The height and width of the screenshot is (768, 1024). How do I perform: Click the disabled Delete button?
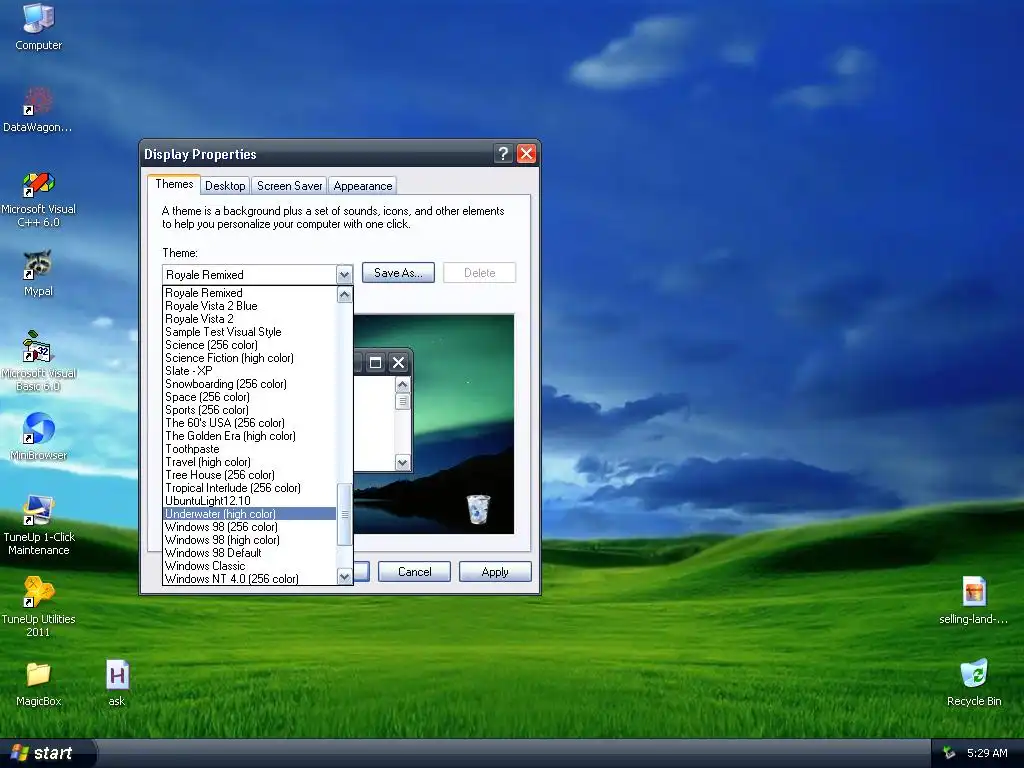[479, 273]
